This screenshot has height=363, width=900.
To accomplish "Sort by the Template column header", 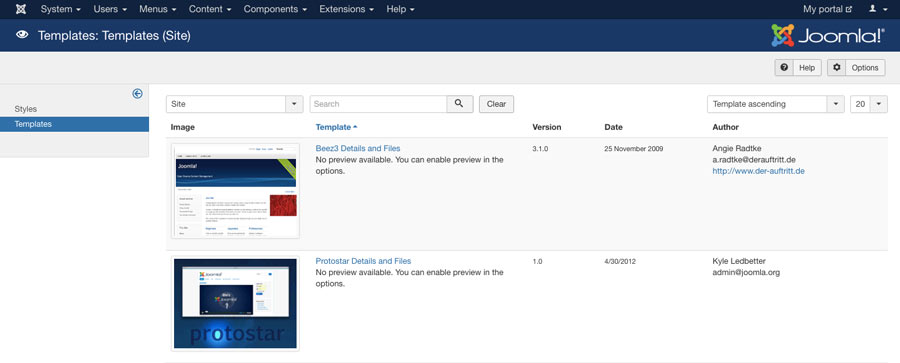I will (336, 127).
